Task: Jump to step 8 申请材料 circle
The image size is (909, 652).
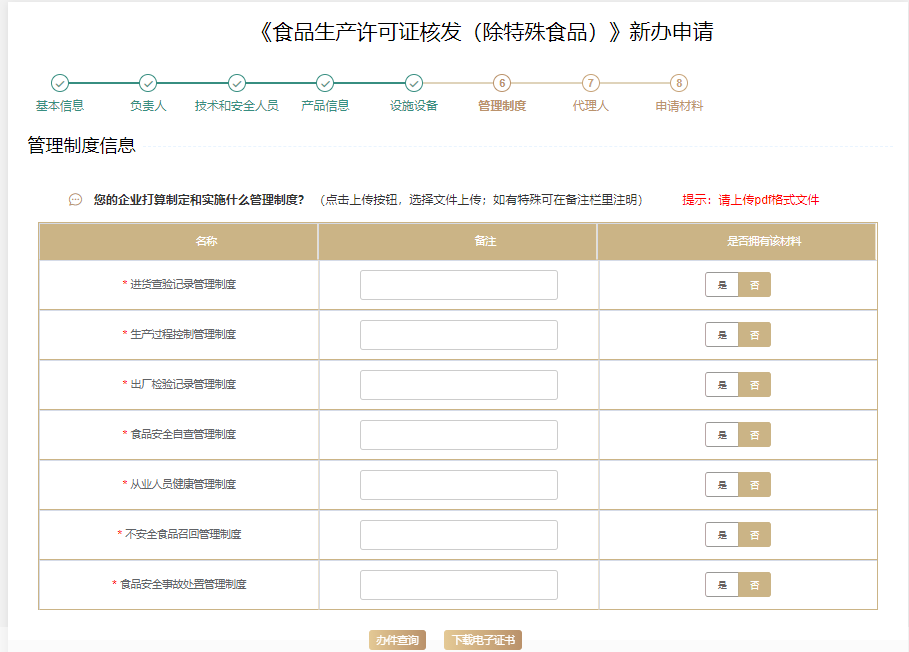Action: click(x=679, y=83)
